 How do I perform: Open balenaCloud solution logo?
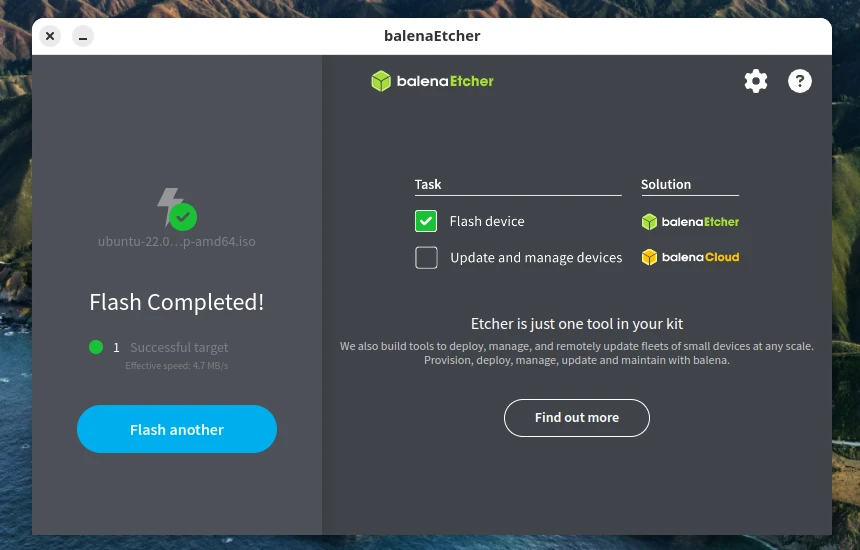click(690, 257)
